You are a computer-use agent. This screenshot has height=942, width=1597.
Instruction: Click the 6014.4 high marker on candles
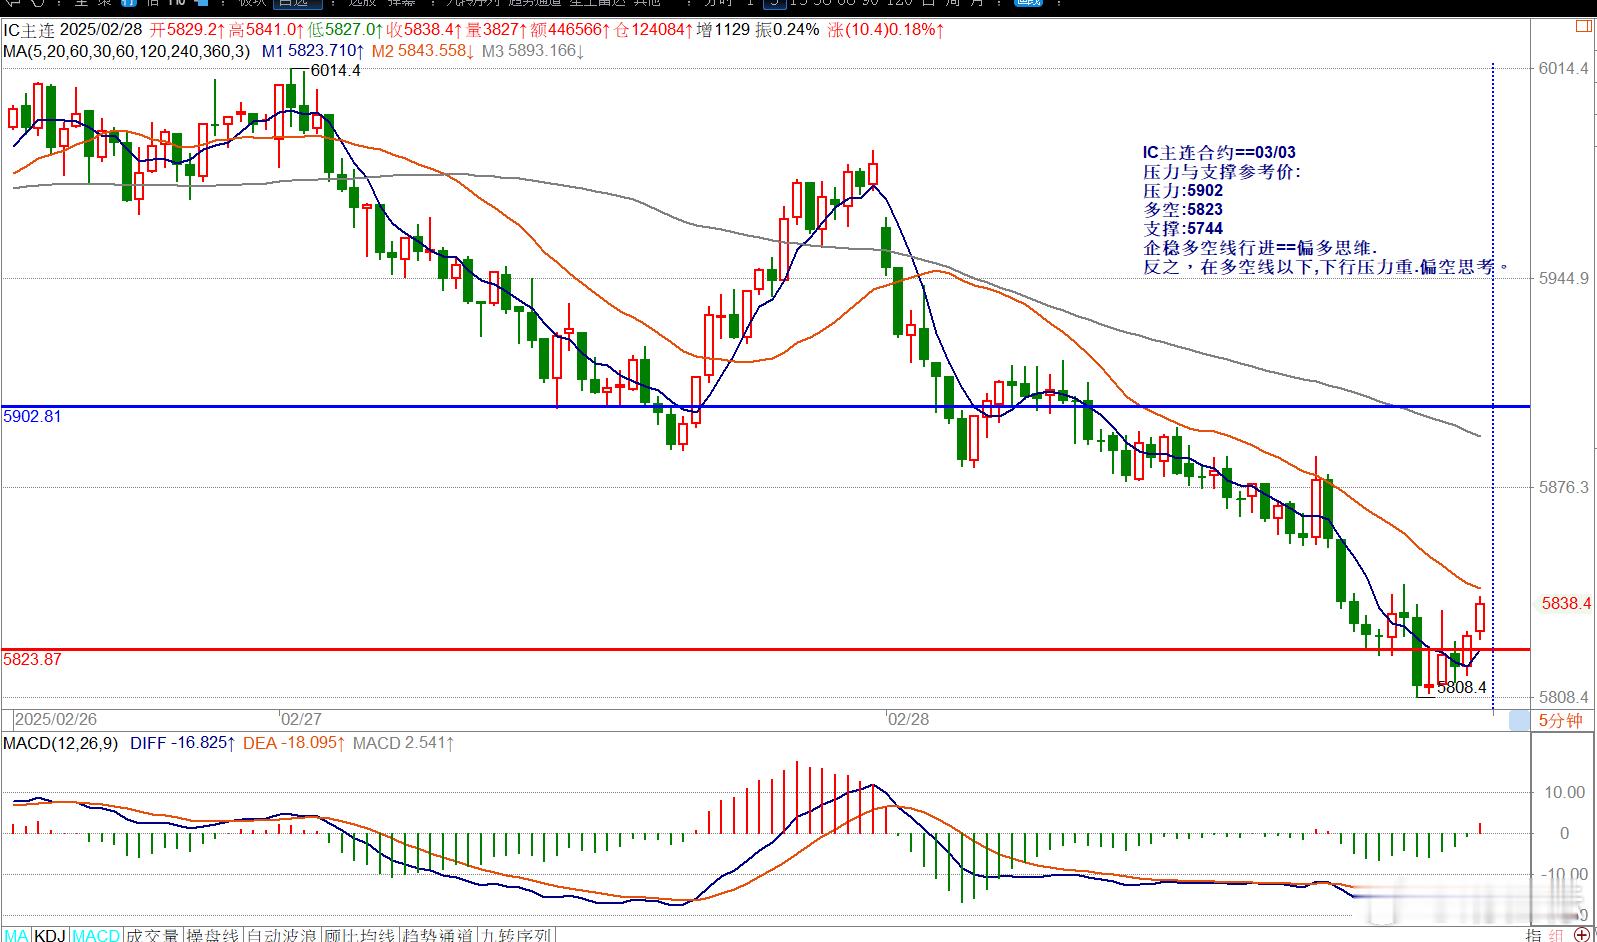coord(336,71)
